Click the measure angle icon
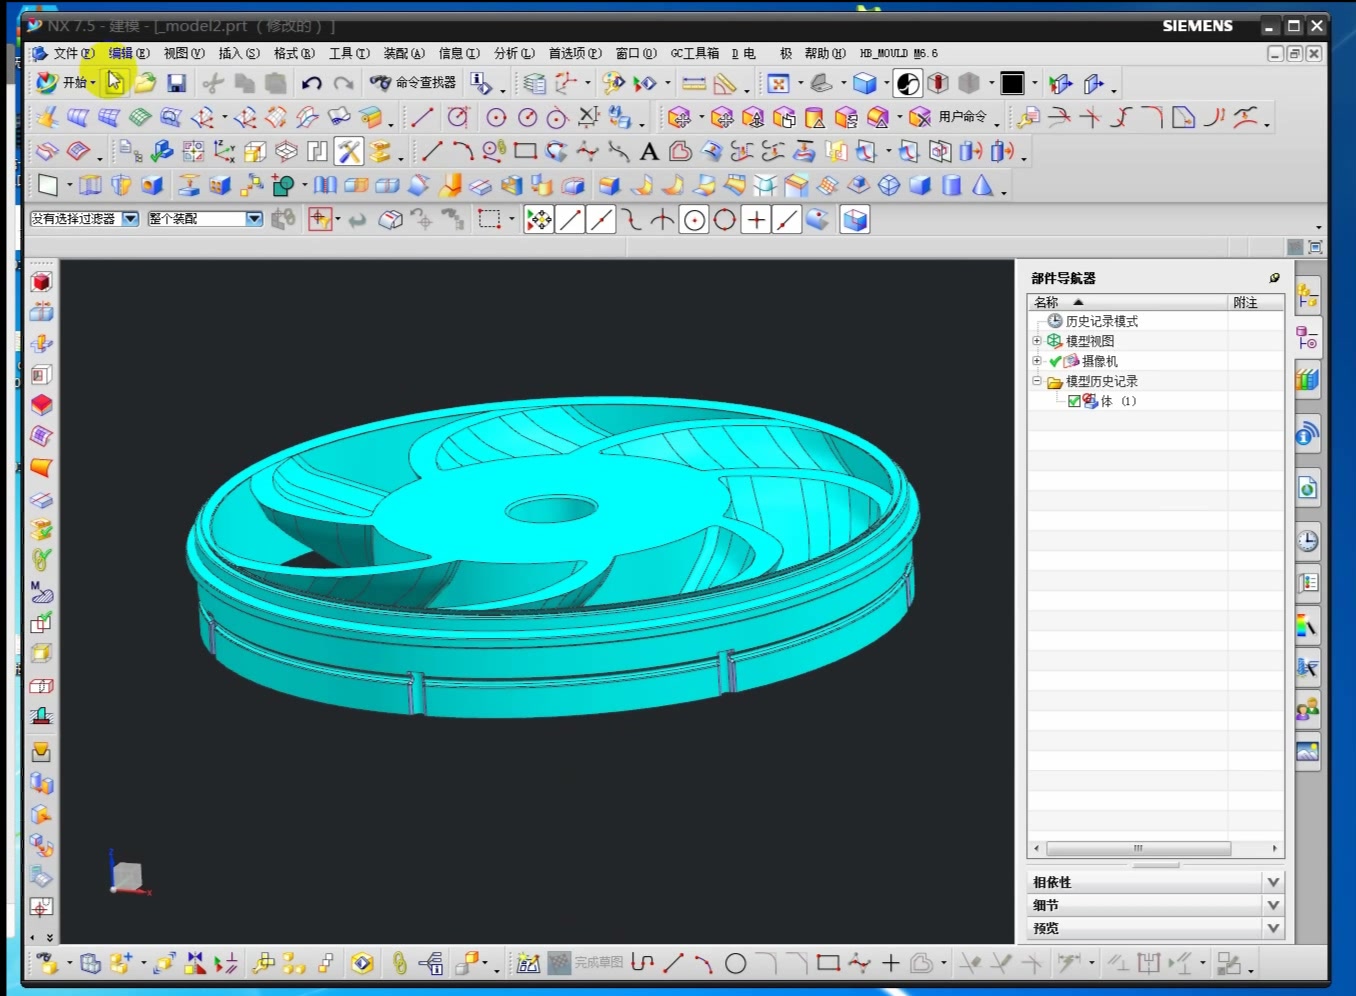 [x=726, y=83]
